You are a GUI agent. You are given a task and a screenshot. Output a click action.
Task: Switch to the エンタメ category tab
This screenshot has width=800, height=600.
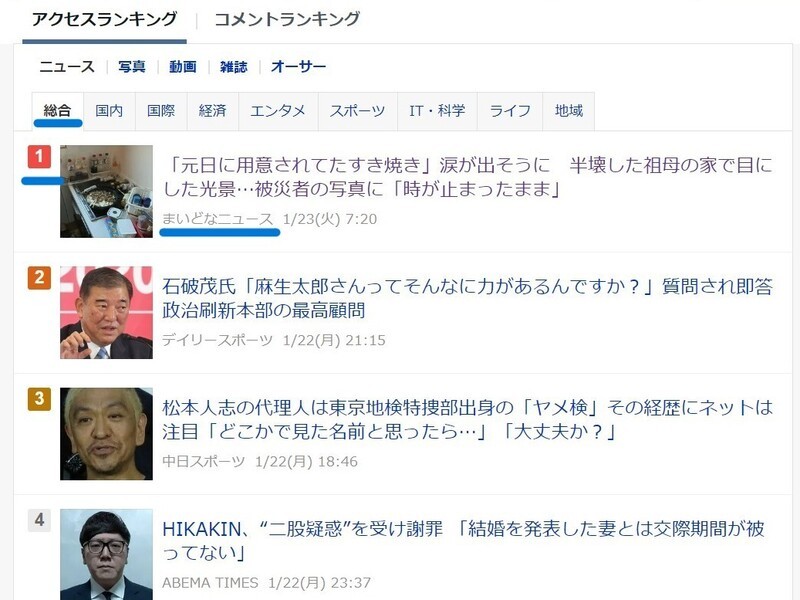click(278, 111)
